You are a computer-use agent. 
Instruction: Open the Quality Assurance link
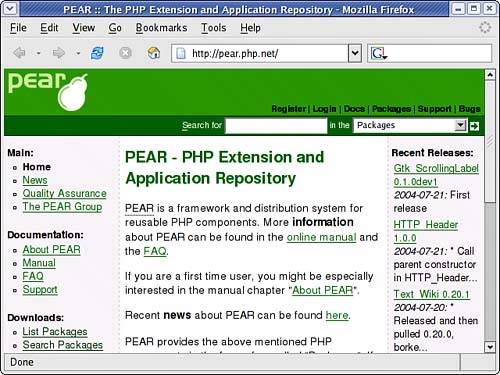[x=64, y=193]
